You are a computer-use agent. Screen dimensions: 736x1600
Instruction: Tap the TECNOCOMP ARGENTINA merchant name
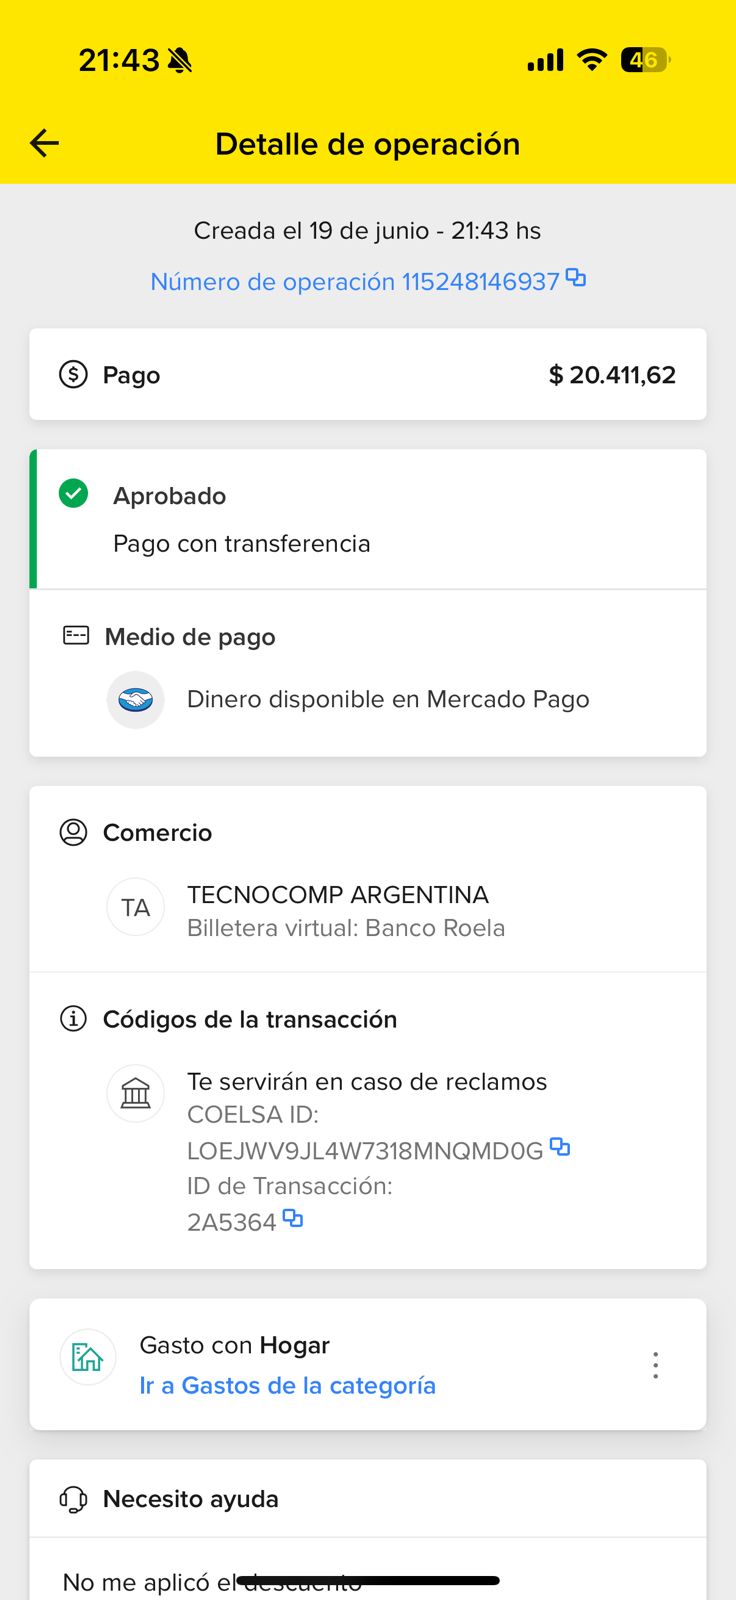[337, 895]
